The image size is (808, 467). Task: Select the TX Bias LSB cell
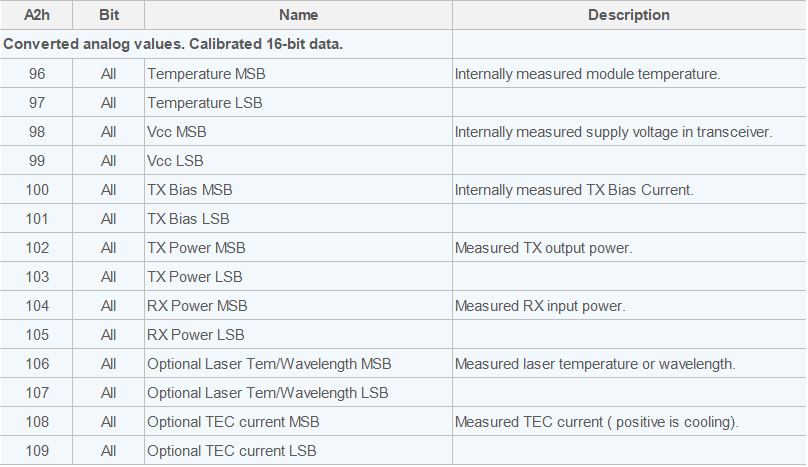coord(189,219)
